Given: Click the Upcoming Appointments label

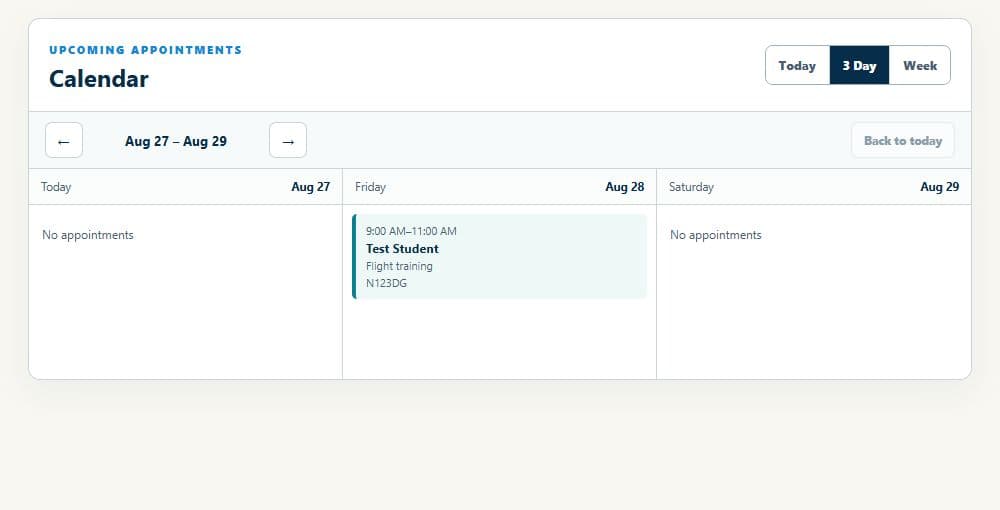Looking at the screenshot, I should pos(145,50).
